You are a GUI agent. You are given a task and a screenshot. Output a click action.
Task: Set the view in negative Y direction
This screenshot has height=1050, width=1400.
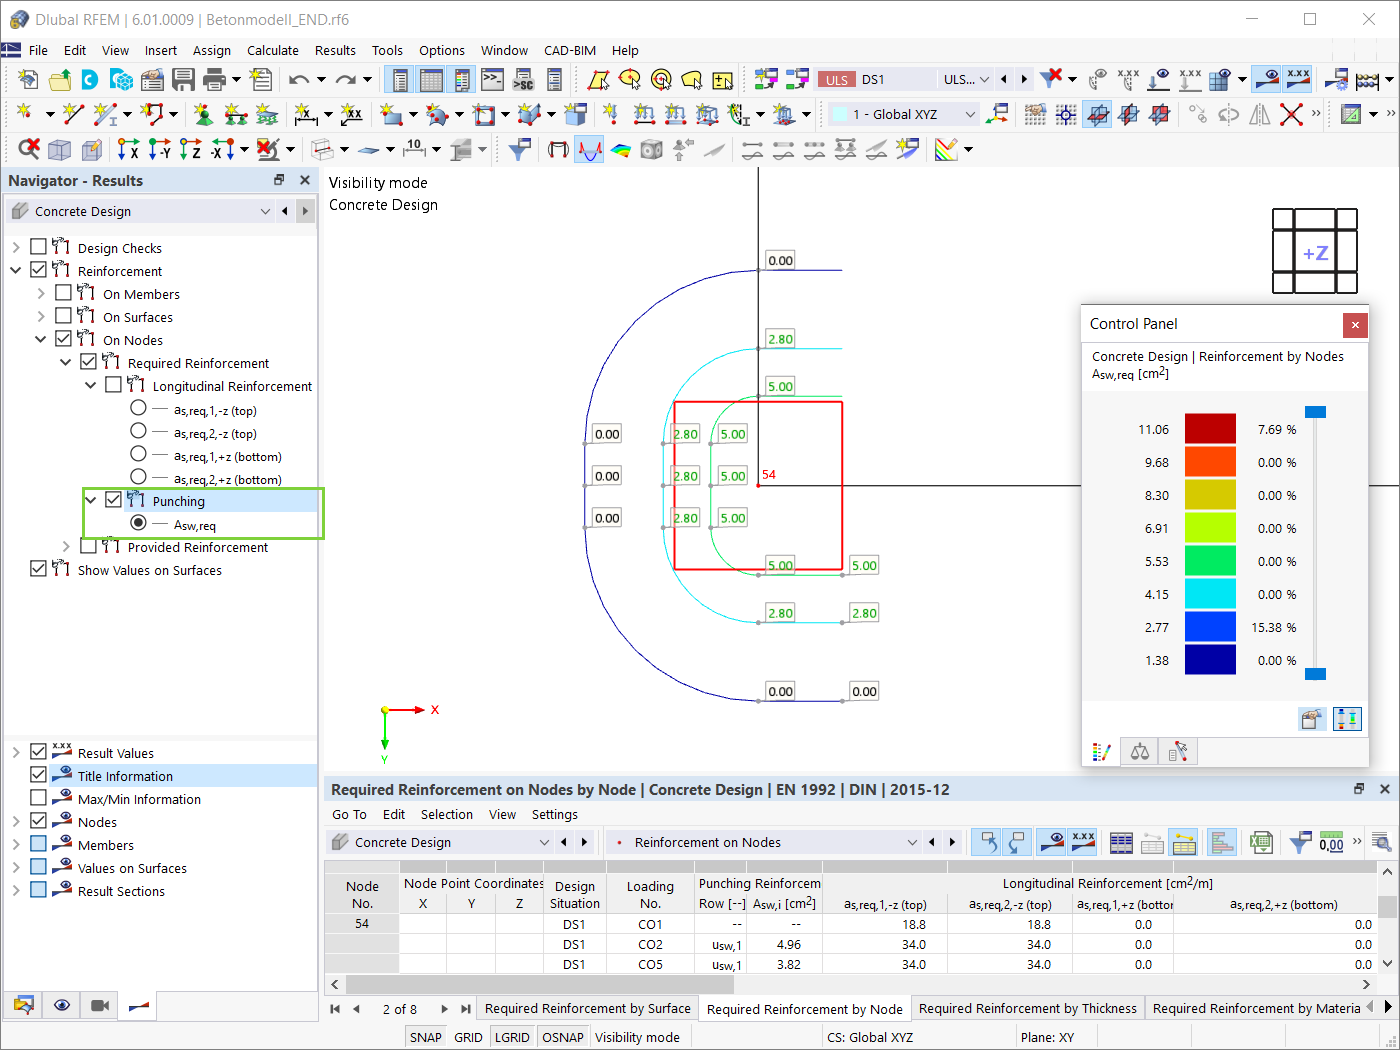point(159,149)
